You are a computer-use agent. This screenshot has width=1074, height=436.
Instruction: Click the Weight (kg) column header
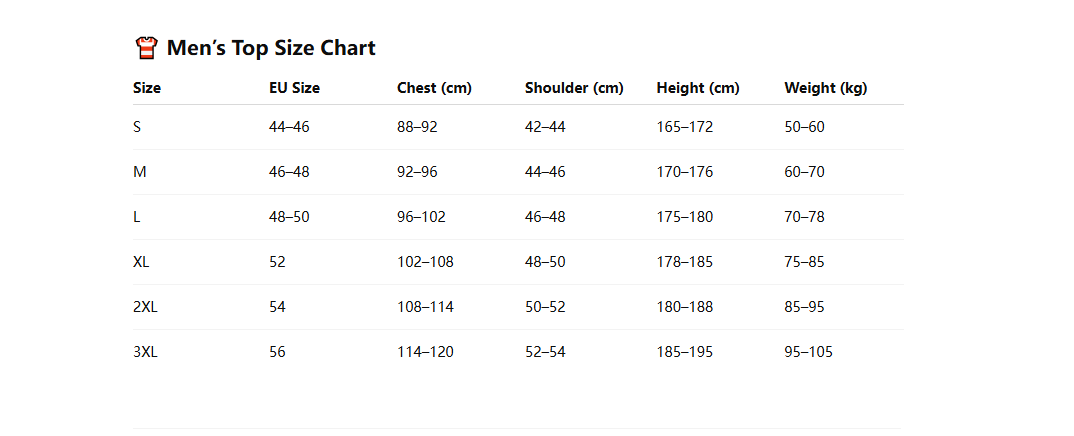(x=826, y=88)
